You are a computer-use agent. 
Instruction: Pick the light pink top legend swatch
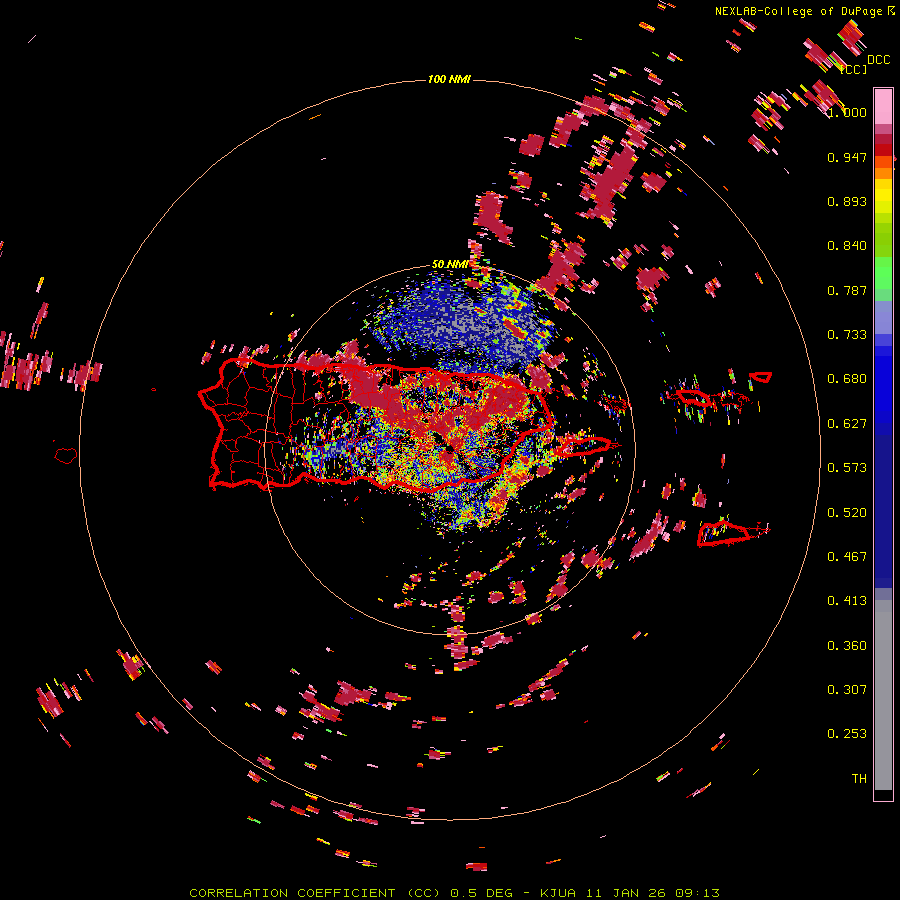(x=883, y=106)
